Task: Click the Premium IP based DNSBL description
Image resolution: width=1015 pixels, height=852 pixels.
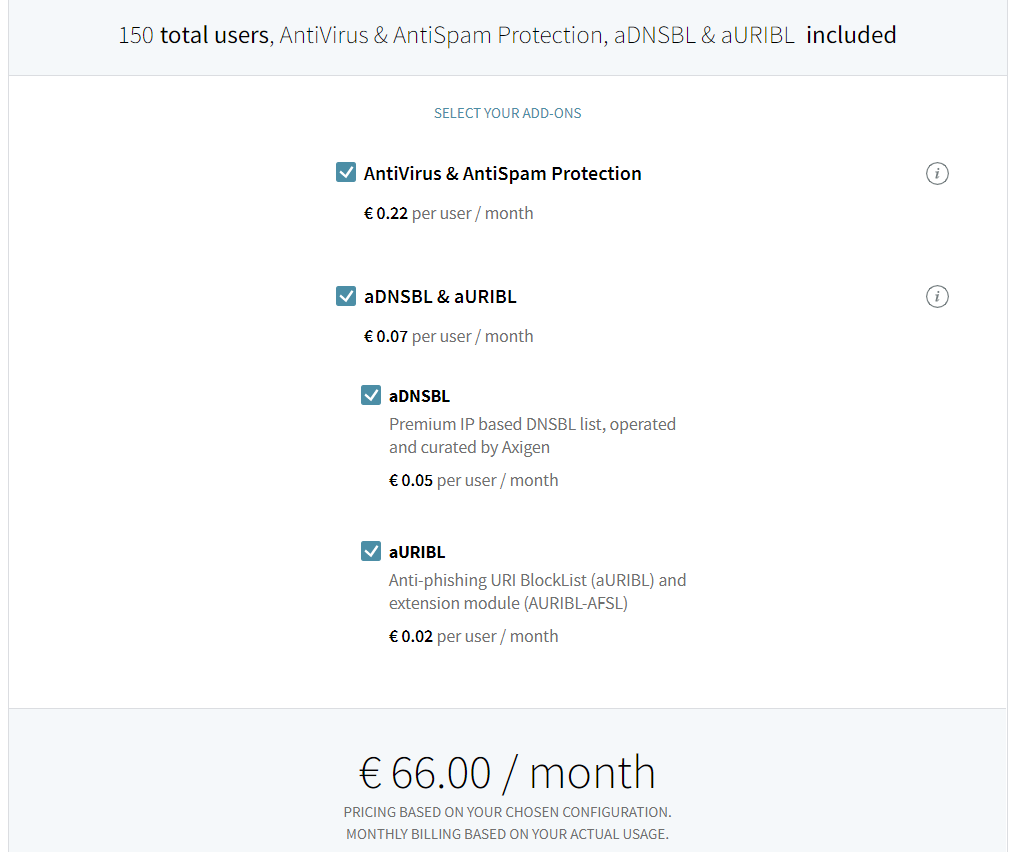Action: point(532,435)
